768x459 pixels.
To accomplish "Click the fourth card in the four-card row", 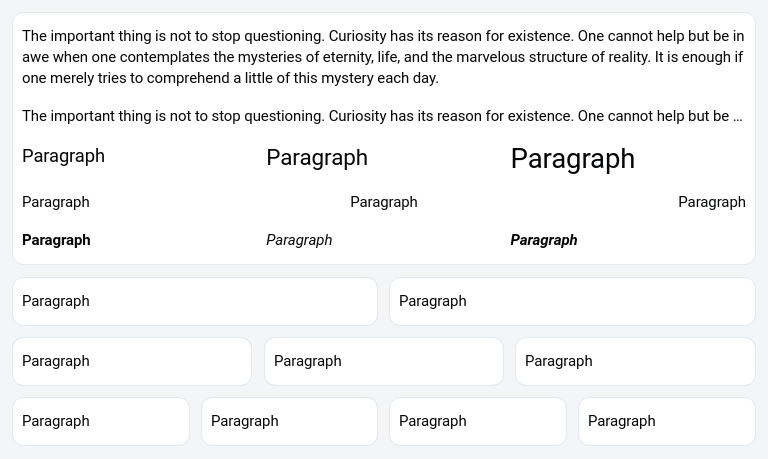I will pyautogui.click(x=667, y=421).
